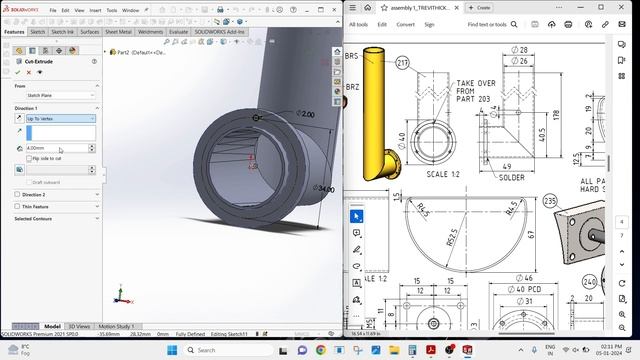Accept the Cut-Extrude with green checkmark
This screenshot has width=640, height=360.
tap(18, 72)
